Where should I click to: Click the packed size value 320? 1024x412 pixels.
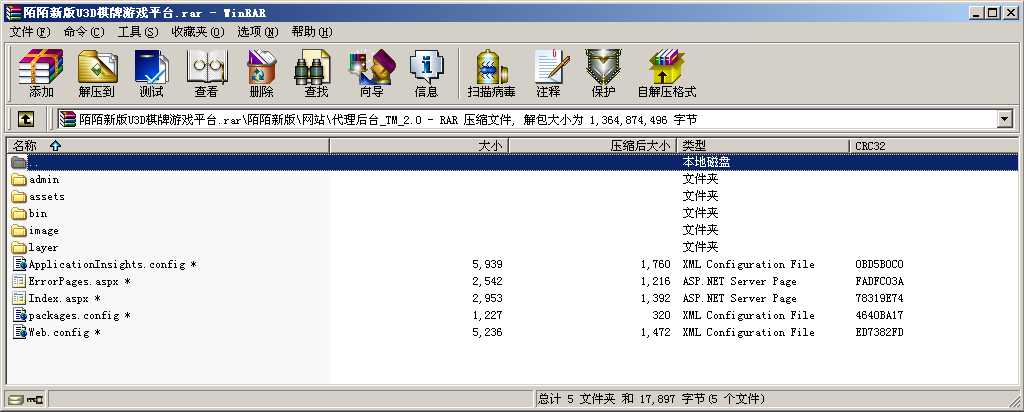click(661, 315)
